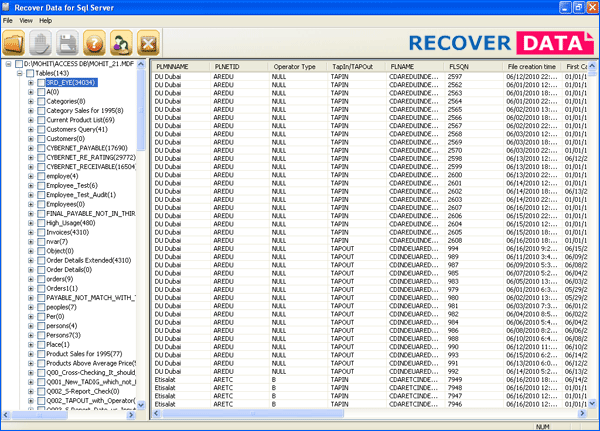Click the Exit X toolbar icon
The height and width of the screenshot is (431, 600).
[149, 43]
